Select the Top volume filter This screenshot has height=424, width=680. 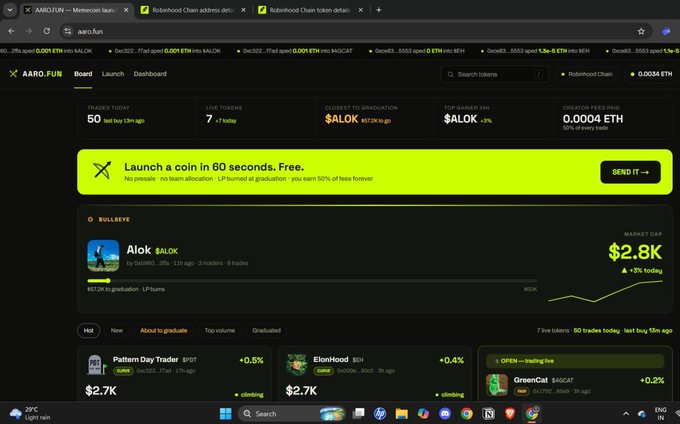(x=219, y=330)
